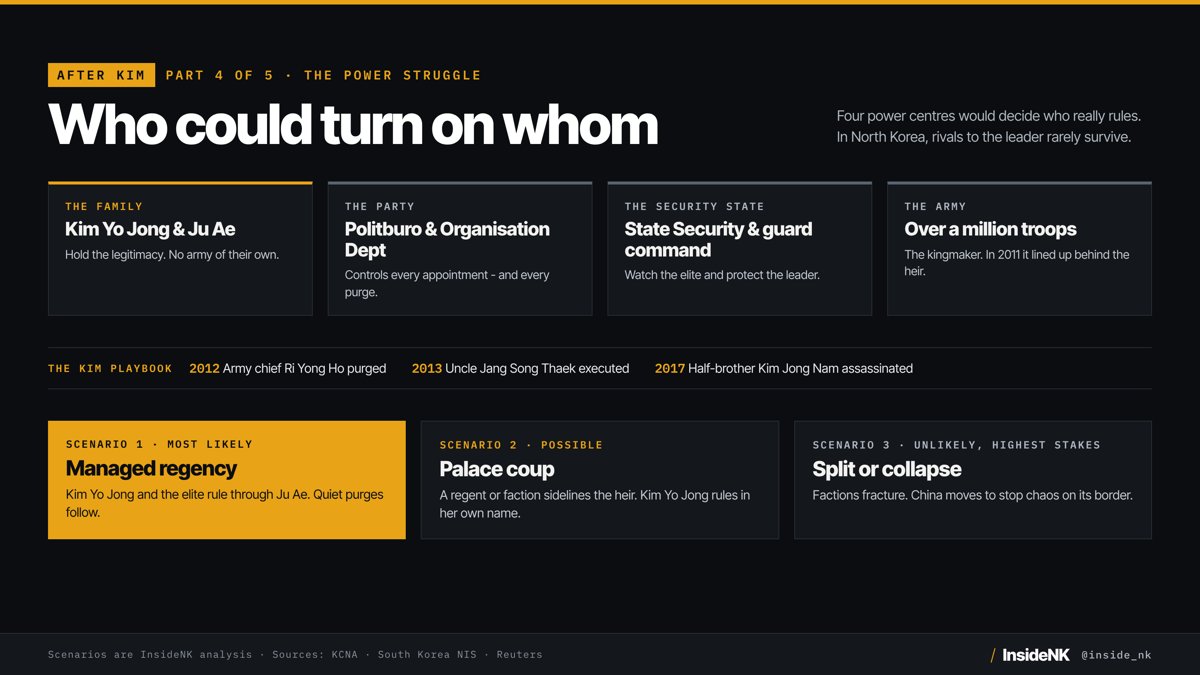Click the InsideNK wordmark in the footer

click(1036, 655)
